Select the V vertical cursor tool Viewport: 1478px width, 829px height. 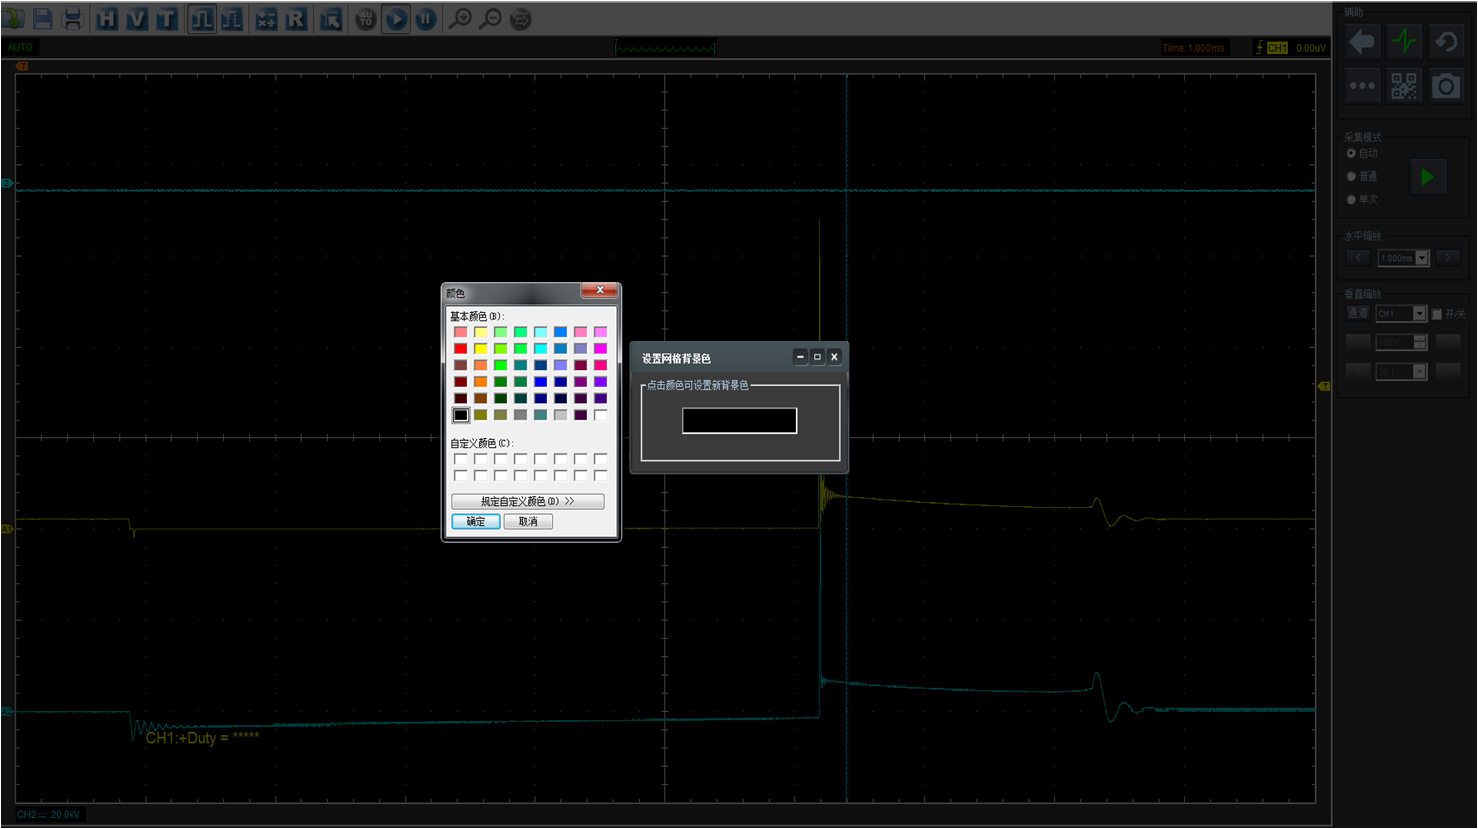[137, 19]
